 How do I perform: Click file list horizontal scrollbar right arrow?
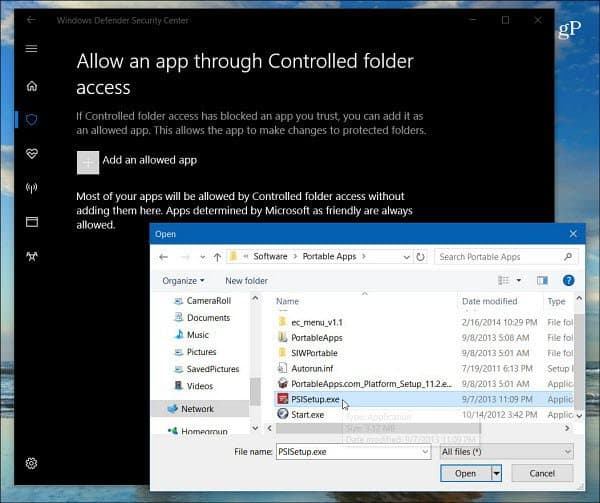[x=567, y=428]
